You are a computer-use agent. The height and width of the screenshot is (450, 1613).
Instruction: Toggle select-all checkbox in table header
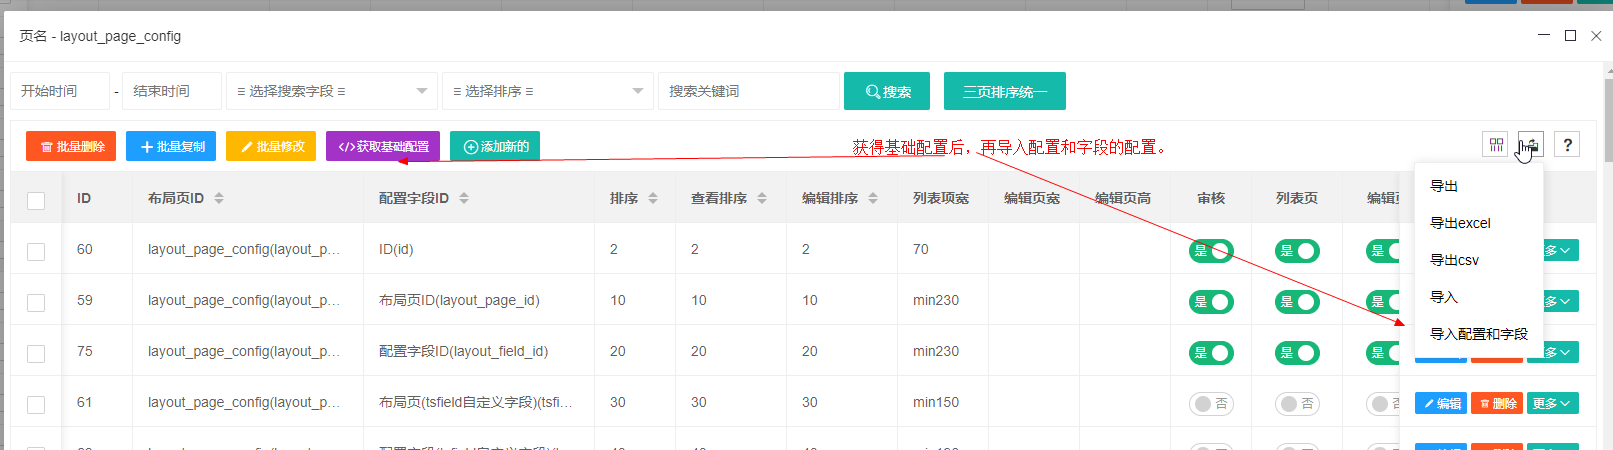36,200
